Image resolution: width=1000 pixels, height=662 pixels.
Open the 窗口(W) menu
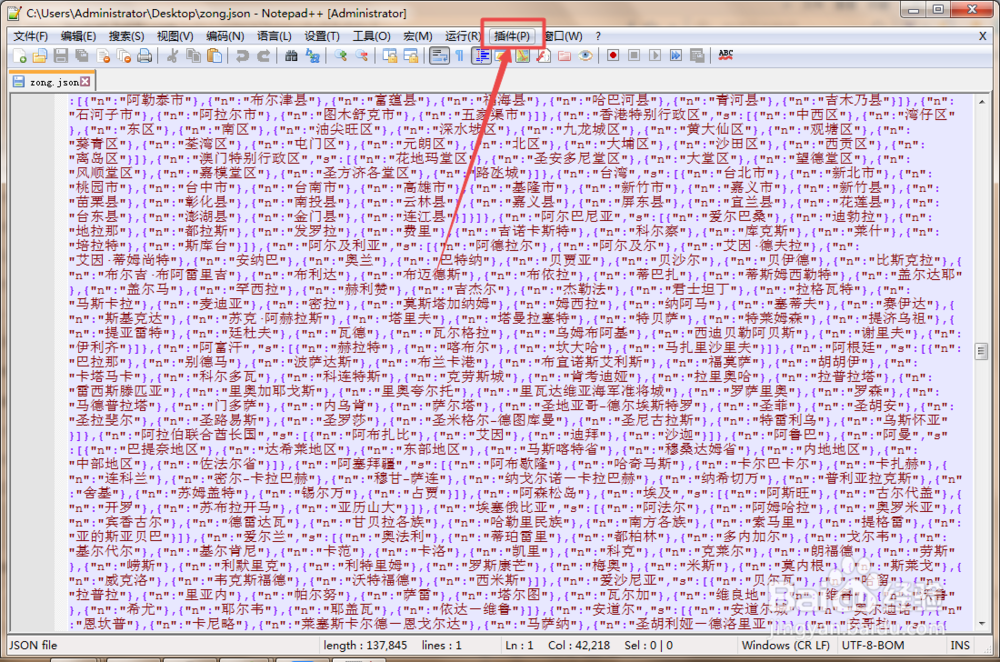(562, 36)
